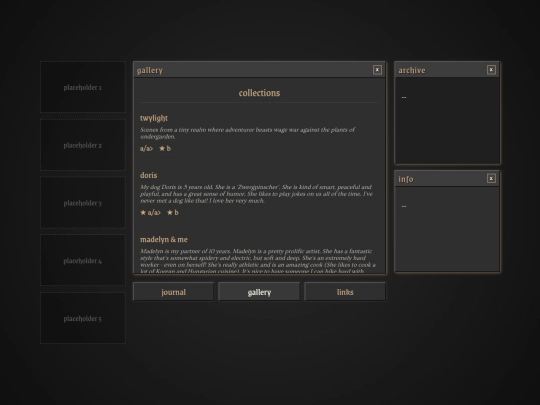Select placeholder 4 box

83,261
